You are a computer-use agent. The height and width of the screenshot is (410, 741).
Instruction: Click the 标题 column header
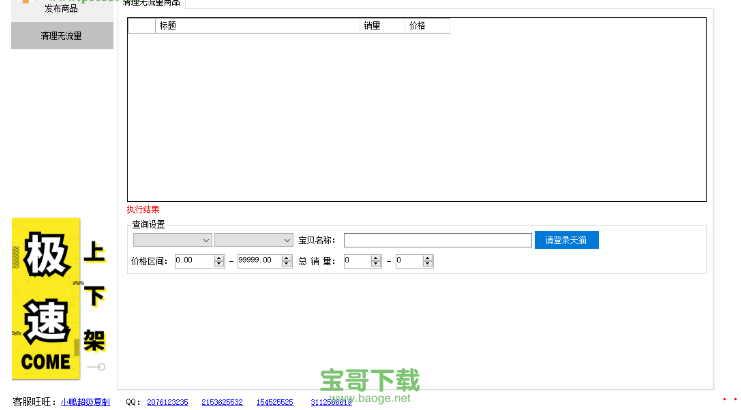258,26
